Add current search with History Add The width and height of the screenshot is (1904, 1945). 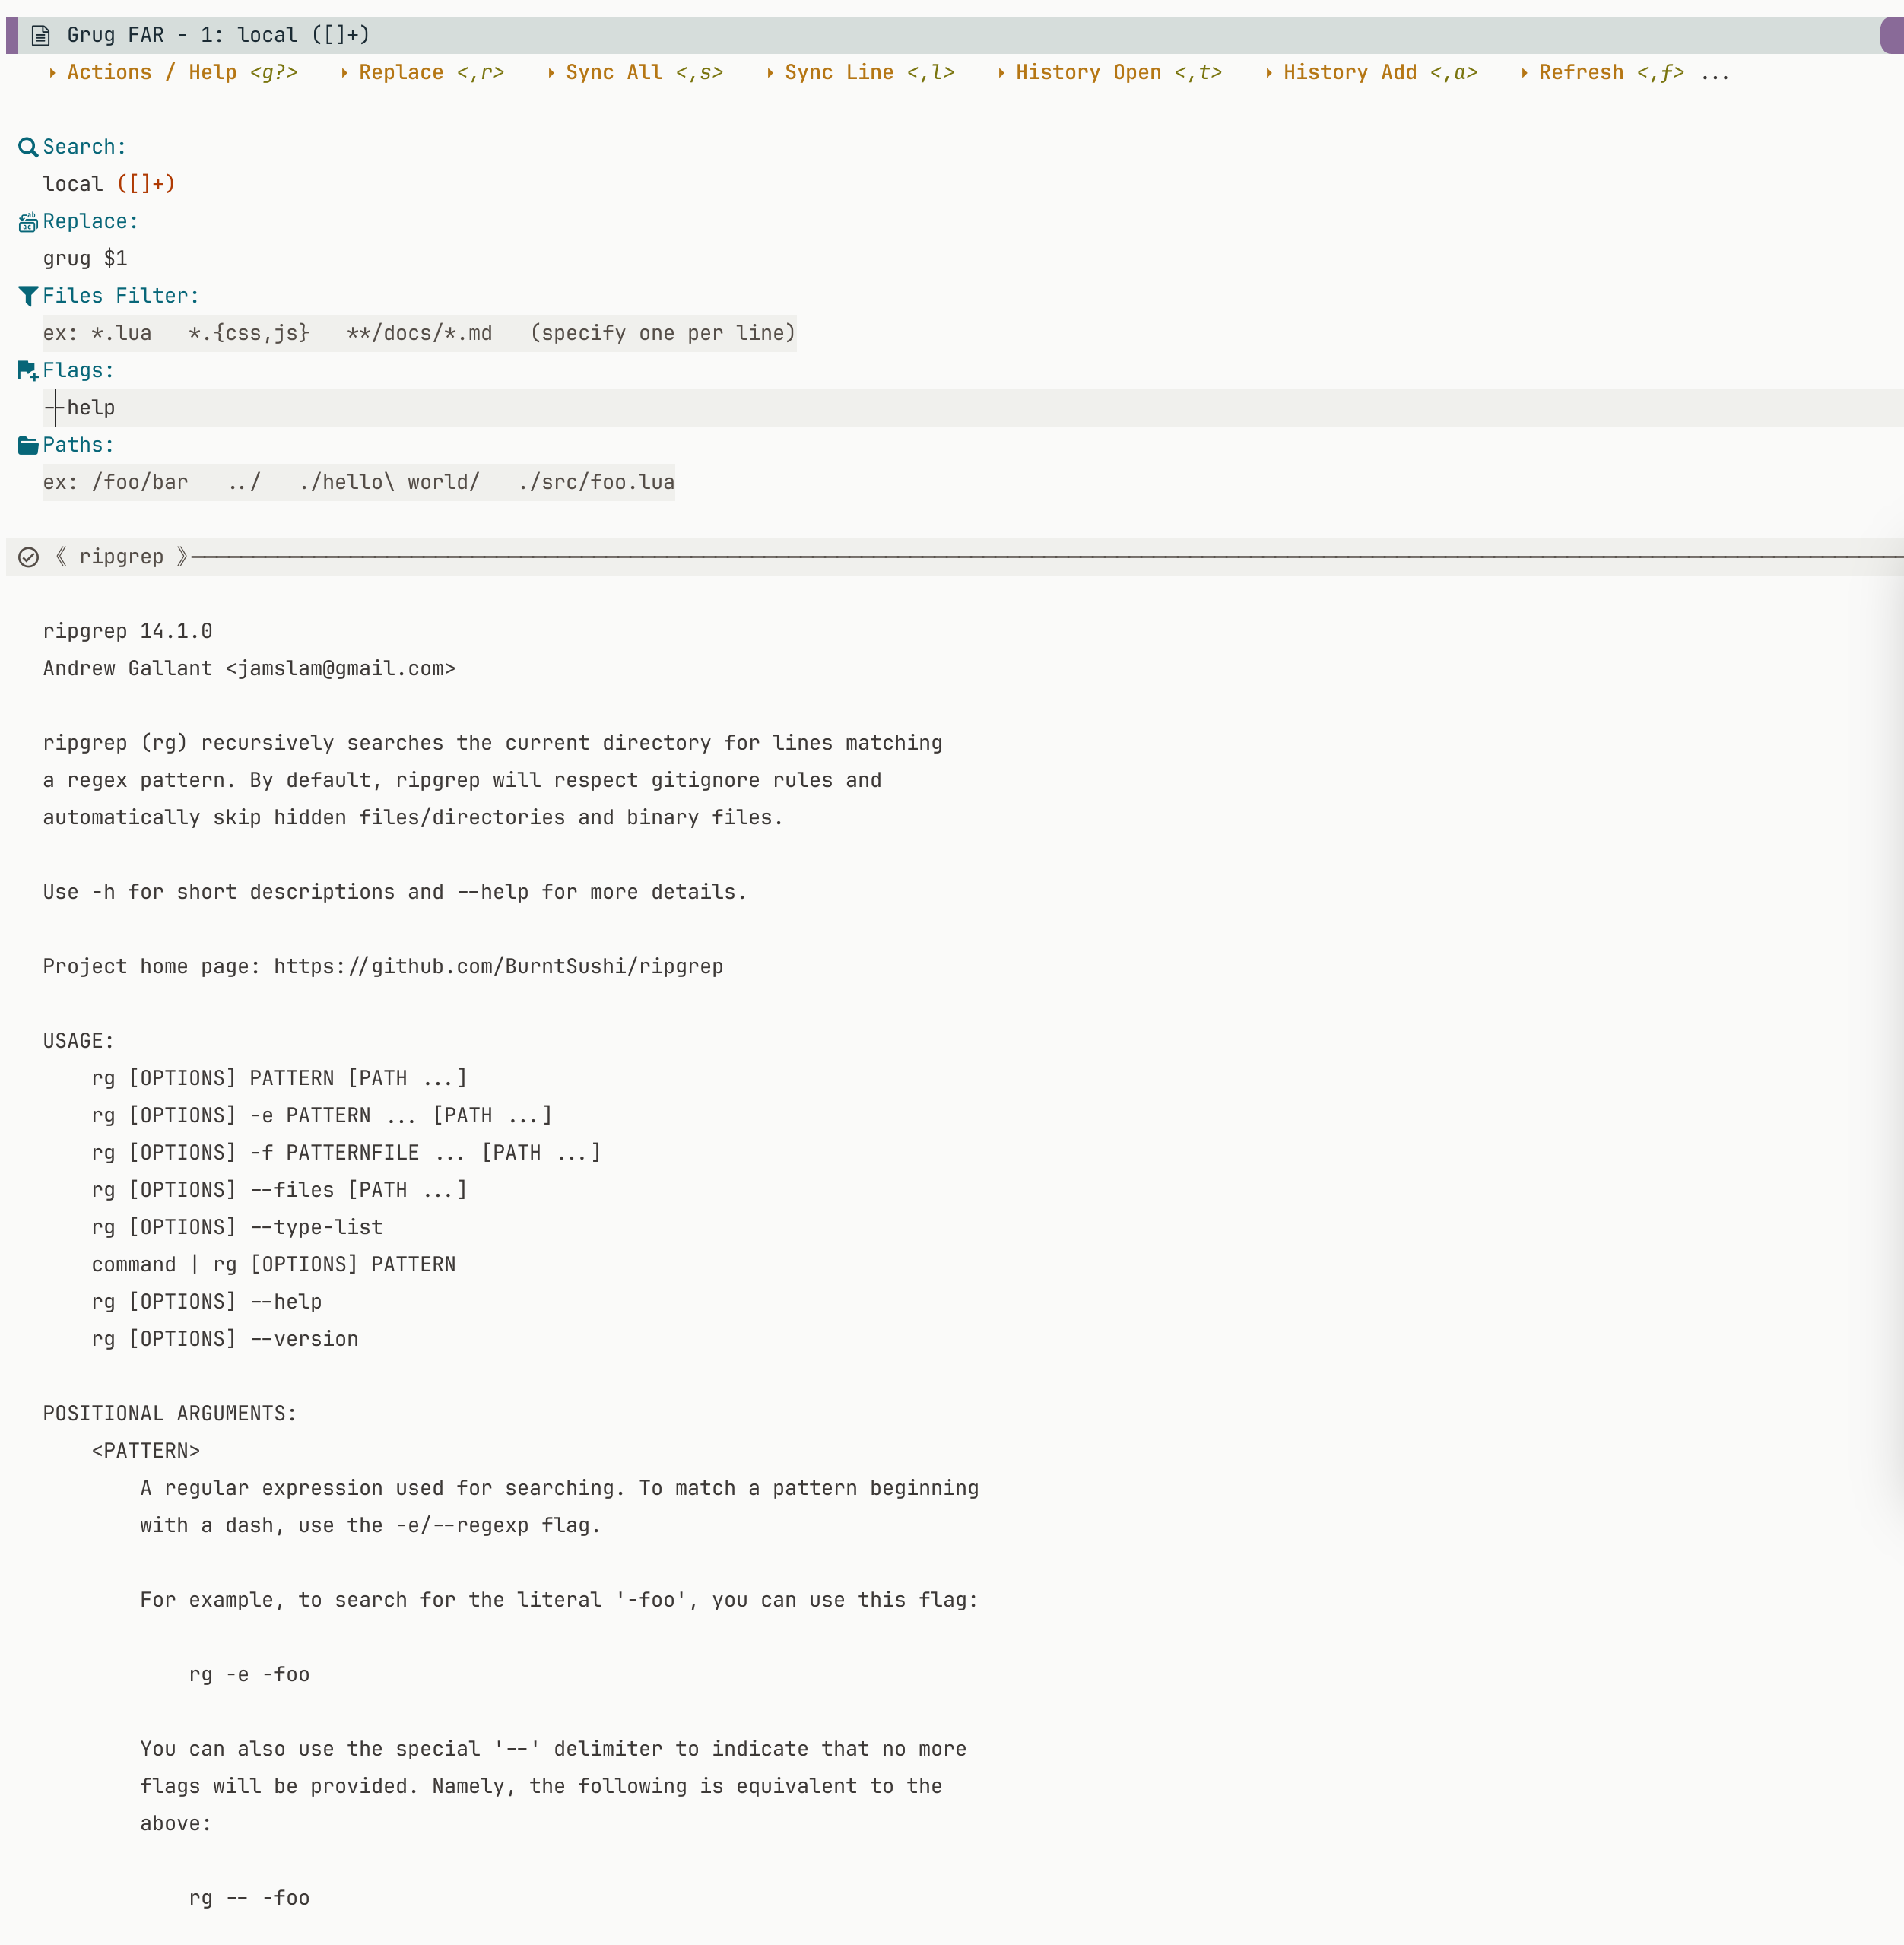(x=1350, y=72)
